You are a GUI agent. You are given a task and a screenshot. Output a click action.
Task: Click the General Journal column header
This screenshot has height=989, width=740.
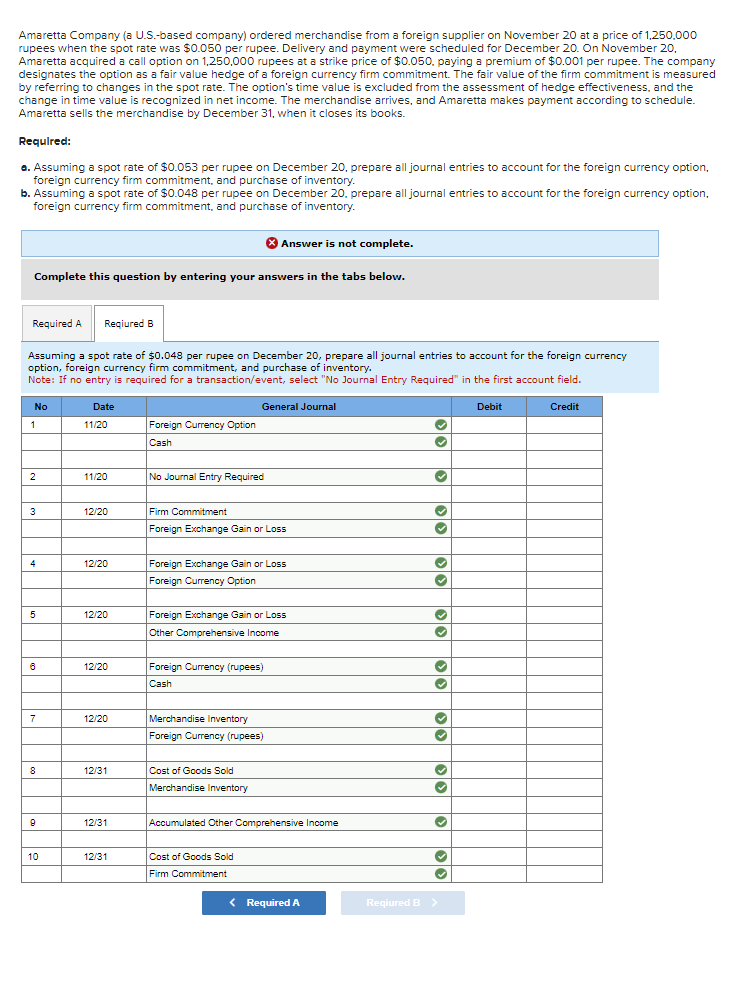coord(299,407)
